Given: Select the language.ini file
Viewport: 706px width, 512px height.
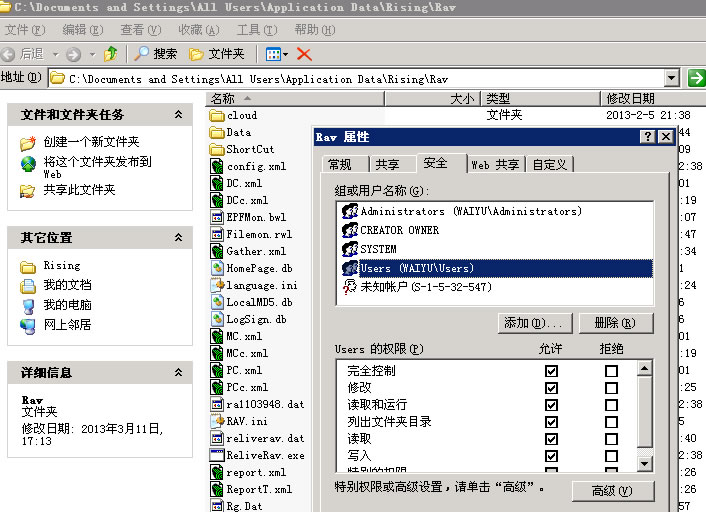Looking at the screenshot, I should coord(254,285).
